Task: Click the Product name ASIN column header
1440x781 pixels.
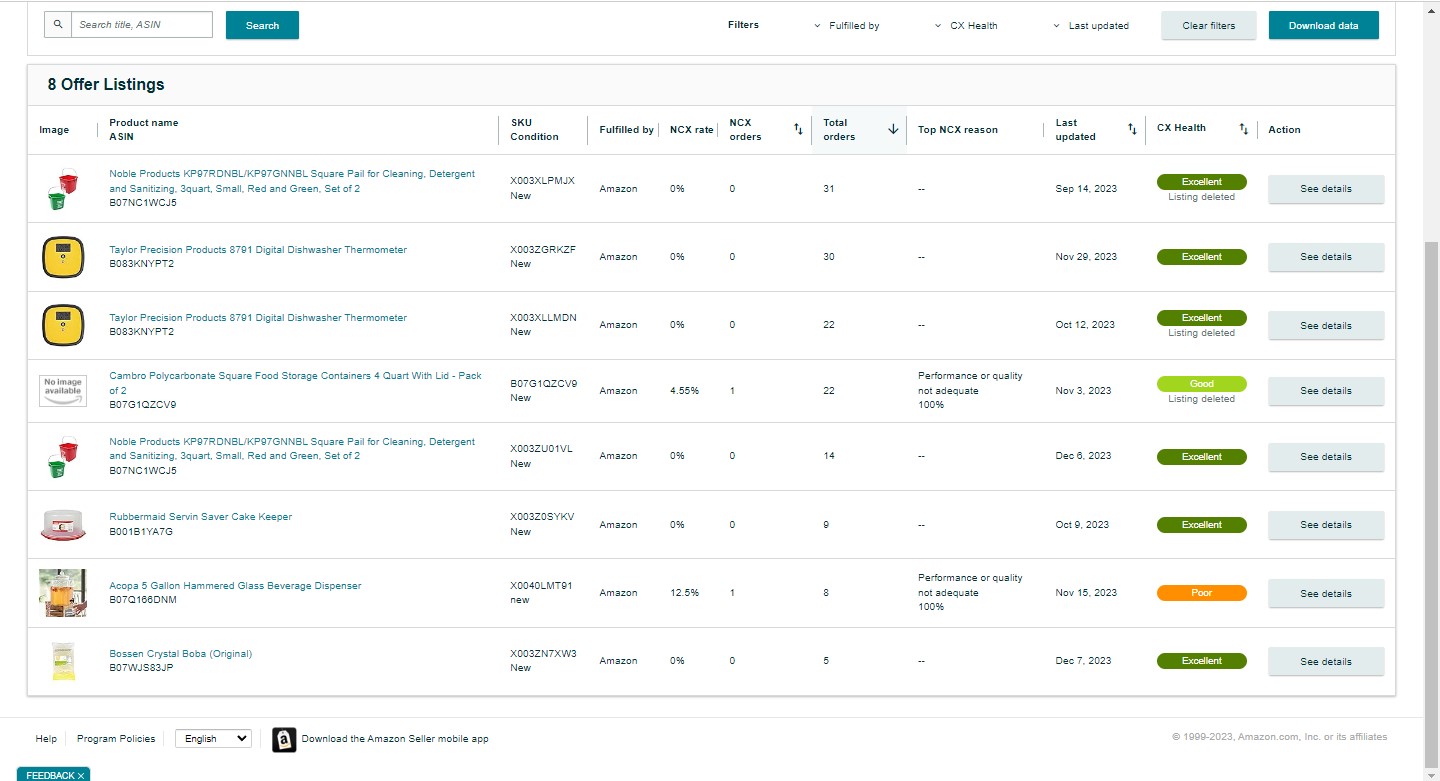Action: [144, 130]
